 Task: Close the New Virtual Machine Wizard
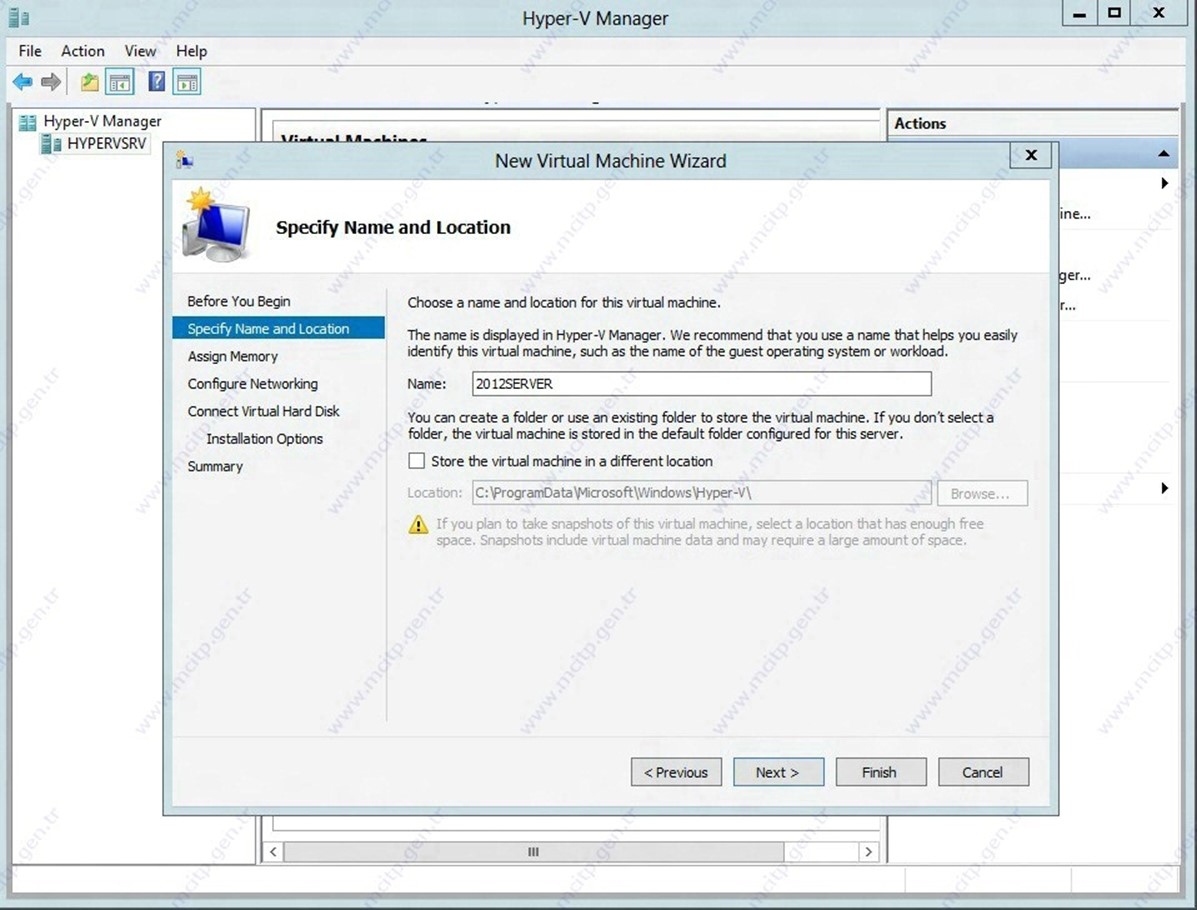pyautogui.click(x=1031, y=155)
